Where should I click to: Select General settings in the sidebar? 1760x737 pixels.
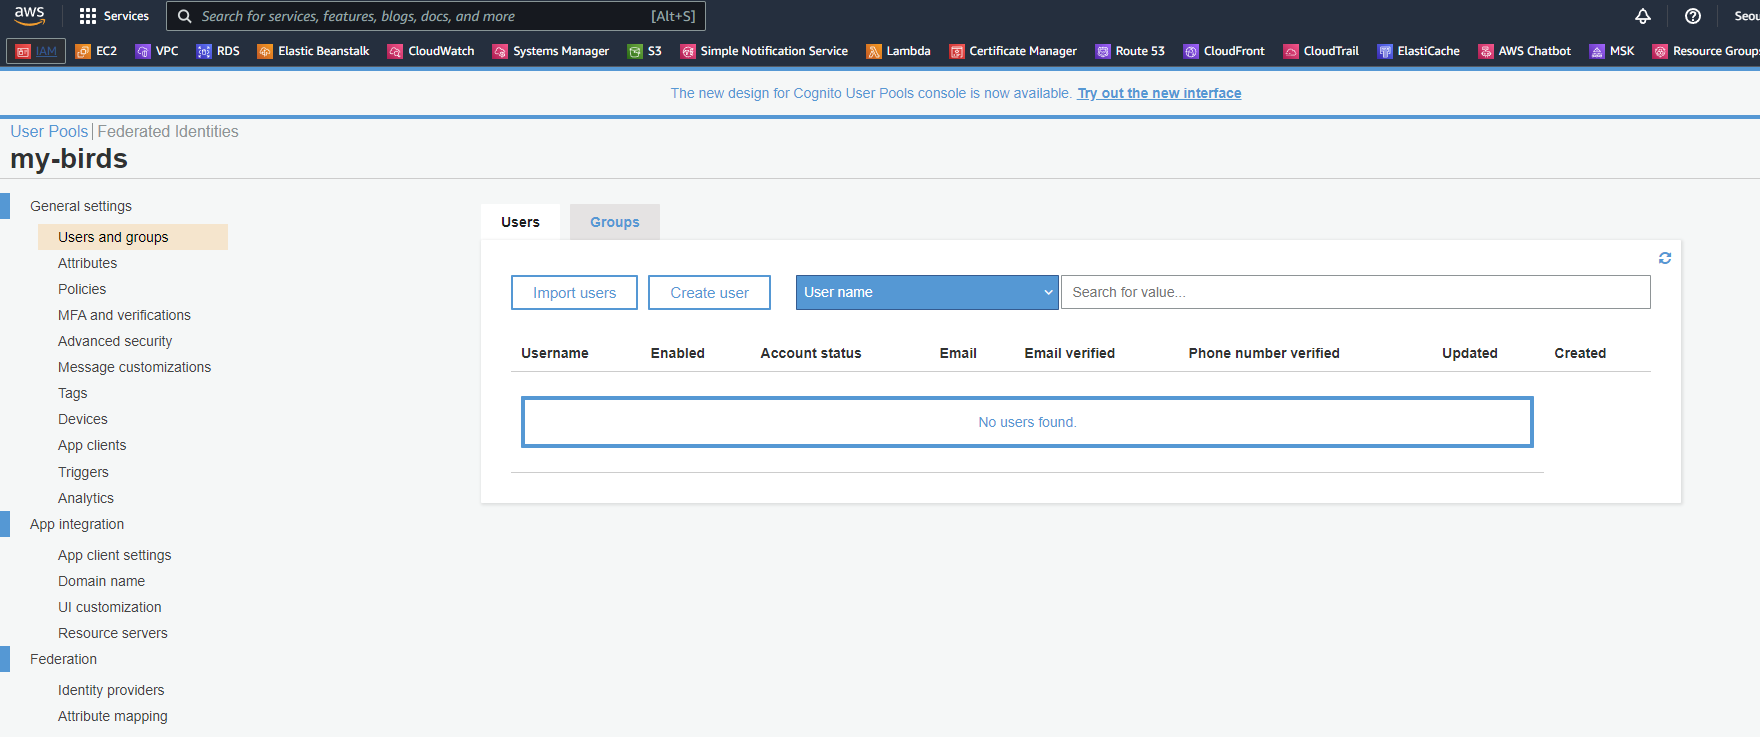(x=81, y=206)
